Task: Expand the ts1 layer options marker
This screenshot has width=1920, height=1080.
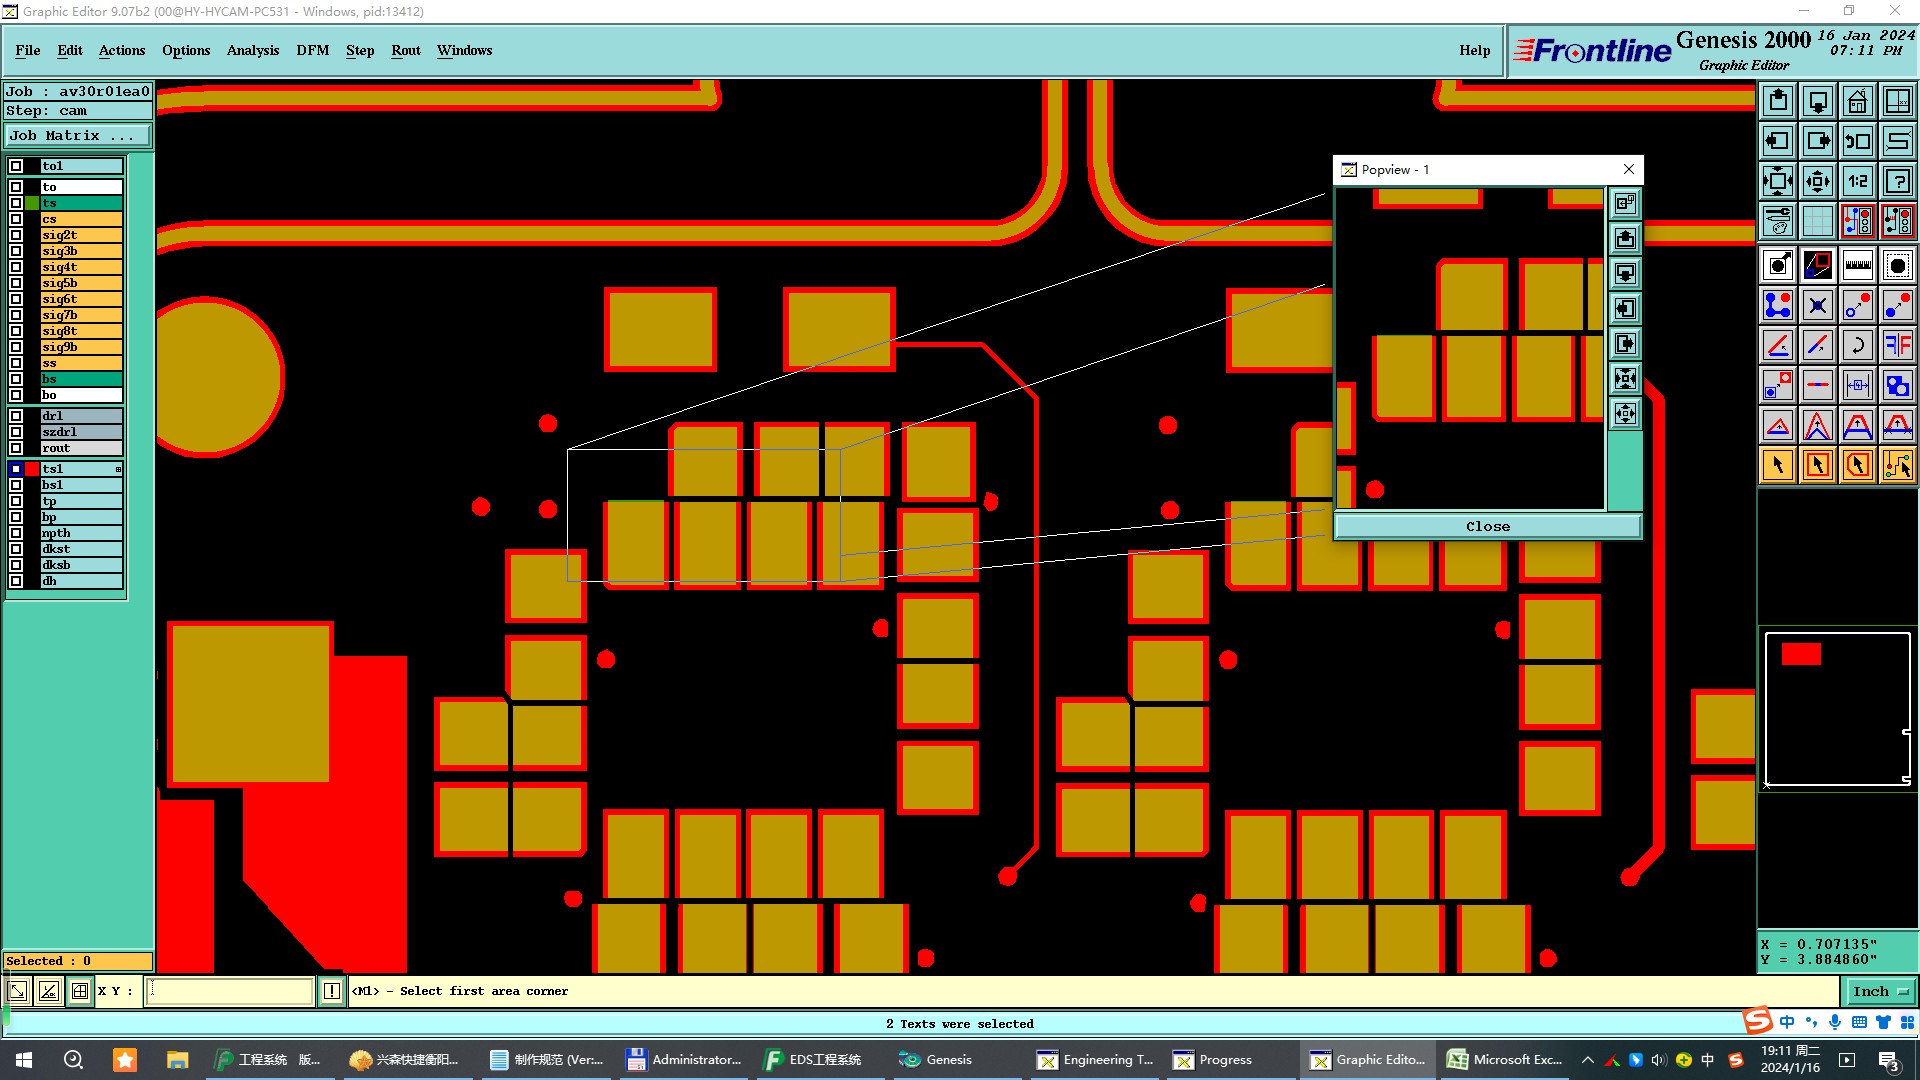Action: [x=118, y=469]
